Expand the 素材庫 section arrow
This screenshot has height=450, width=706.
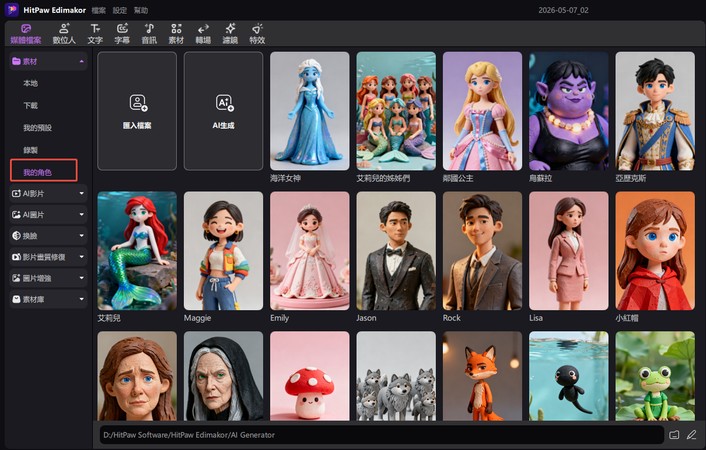[81, 299]
